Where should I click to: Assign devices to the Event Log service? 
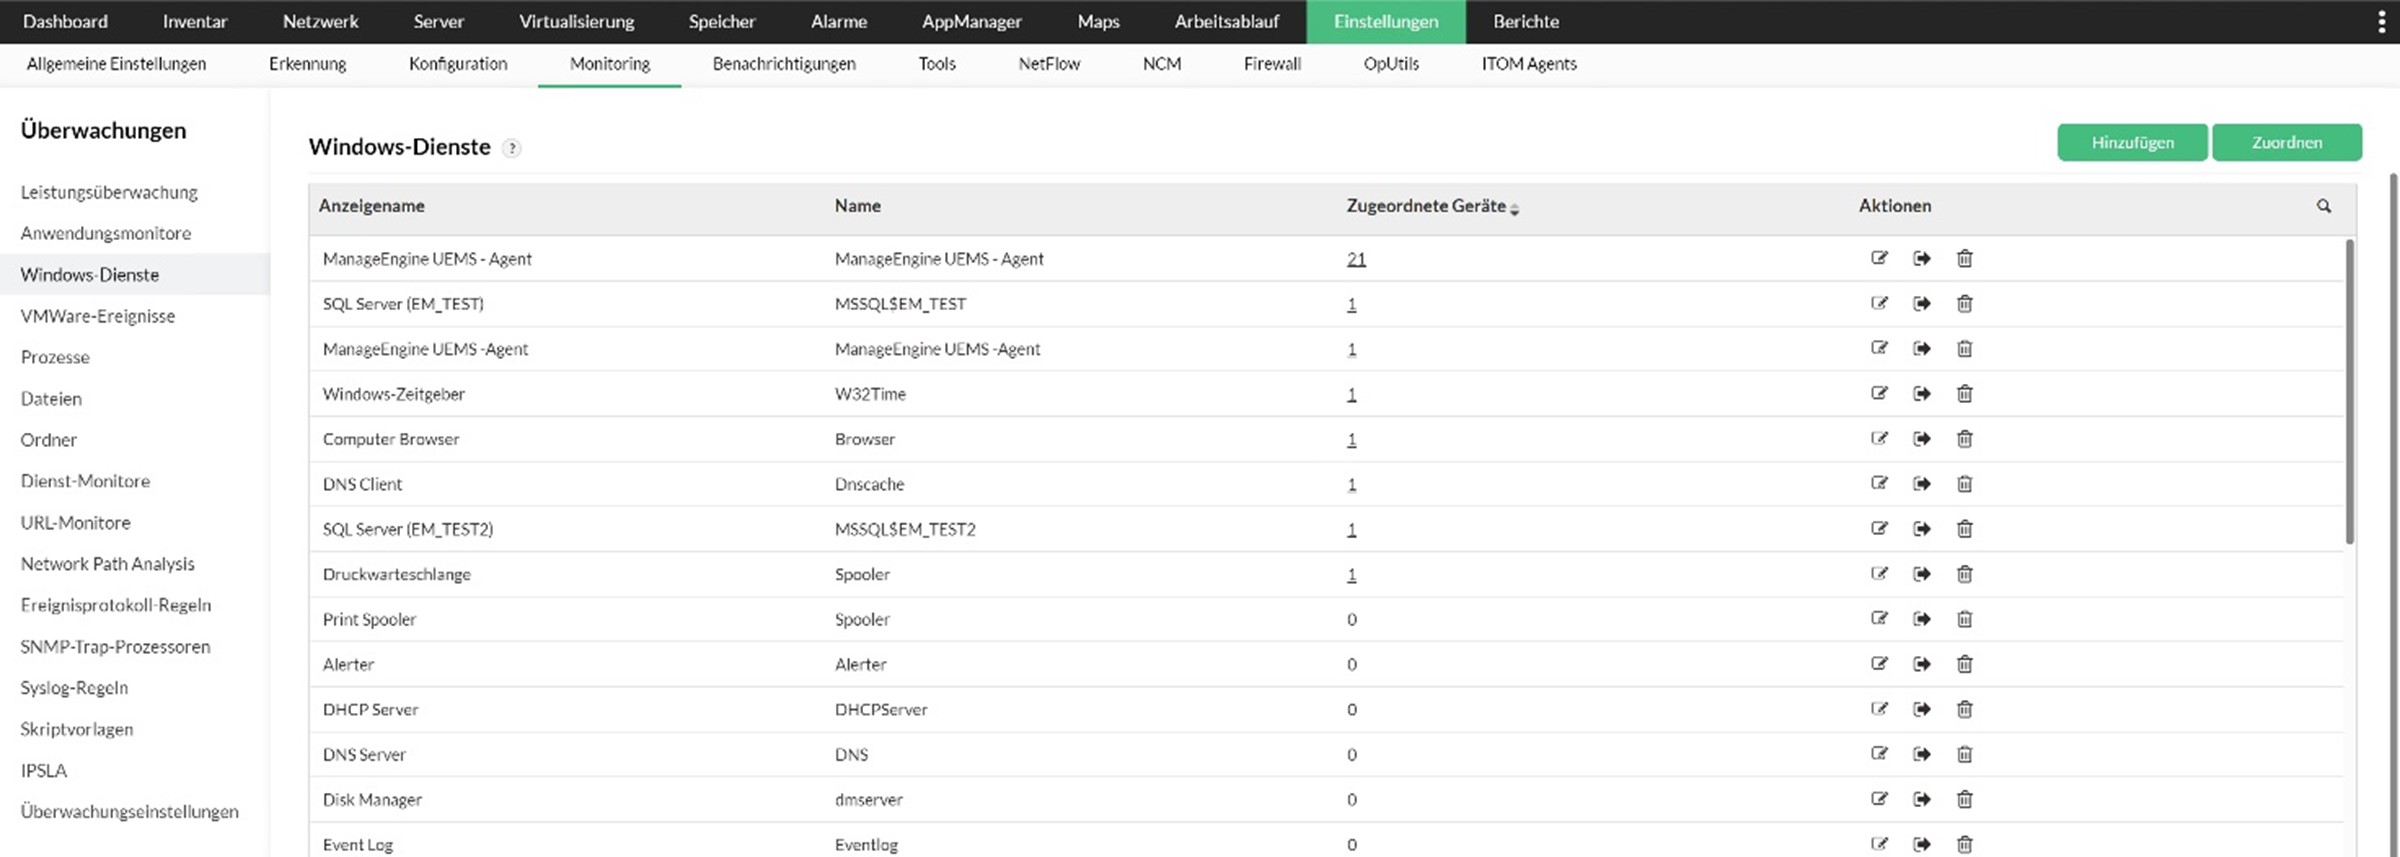1922,843
